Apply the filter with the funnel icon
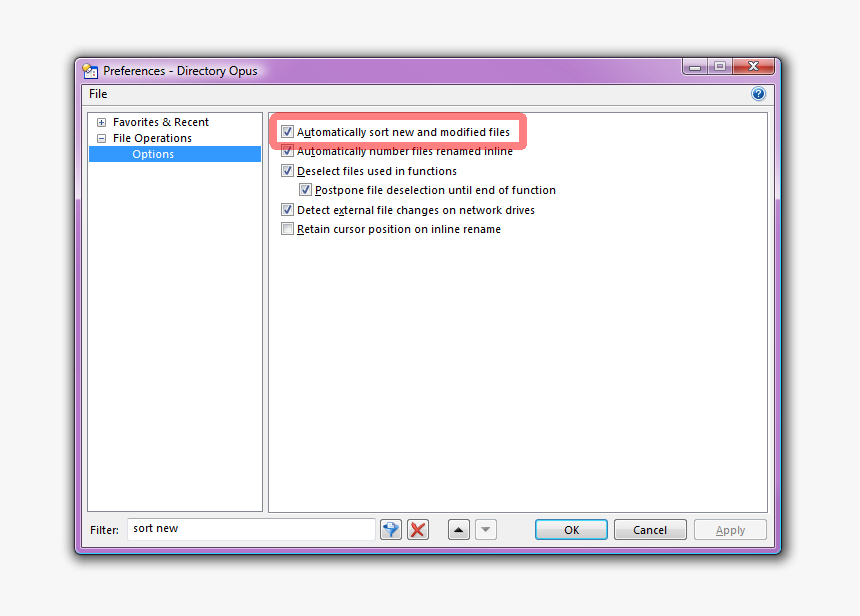 391,529
